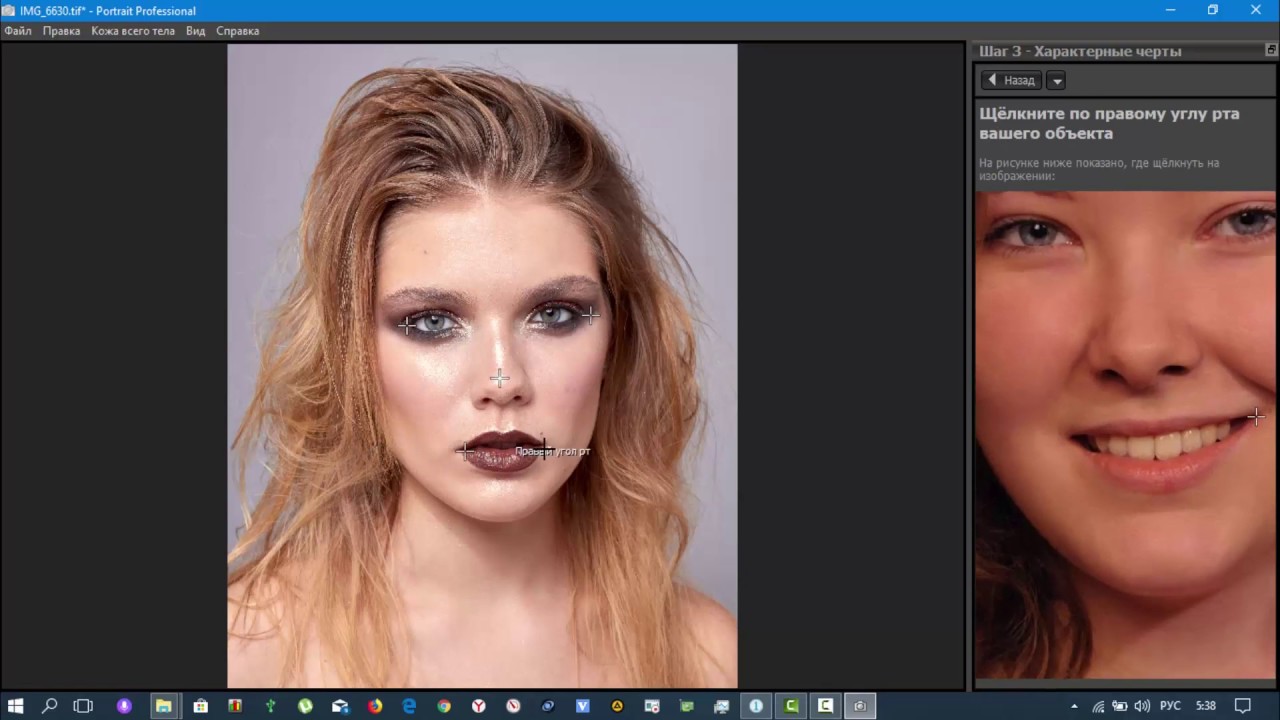Open the Вид menu

[195, 31]
